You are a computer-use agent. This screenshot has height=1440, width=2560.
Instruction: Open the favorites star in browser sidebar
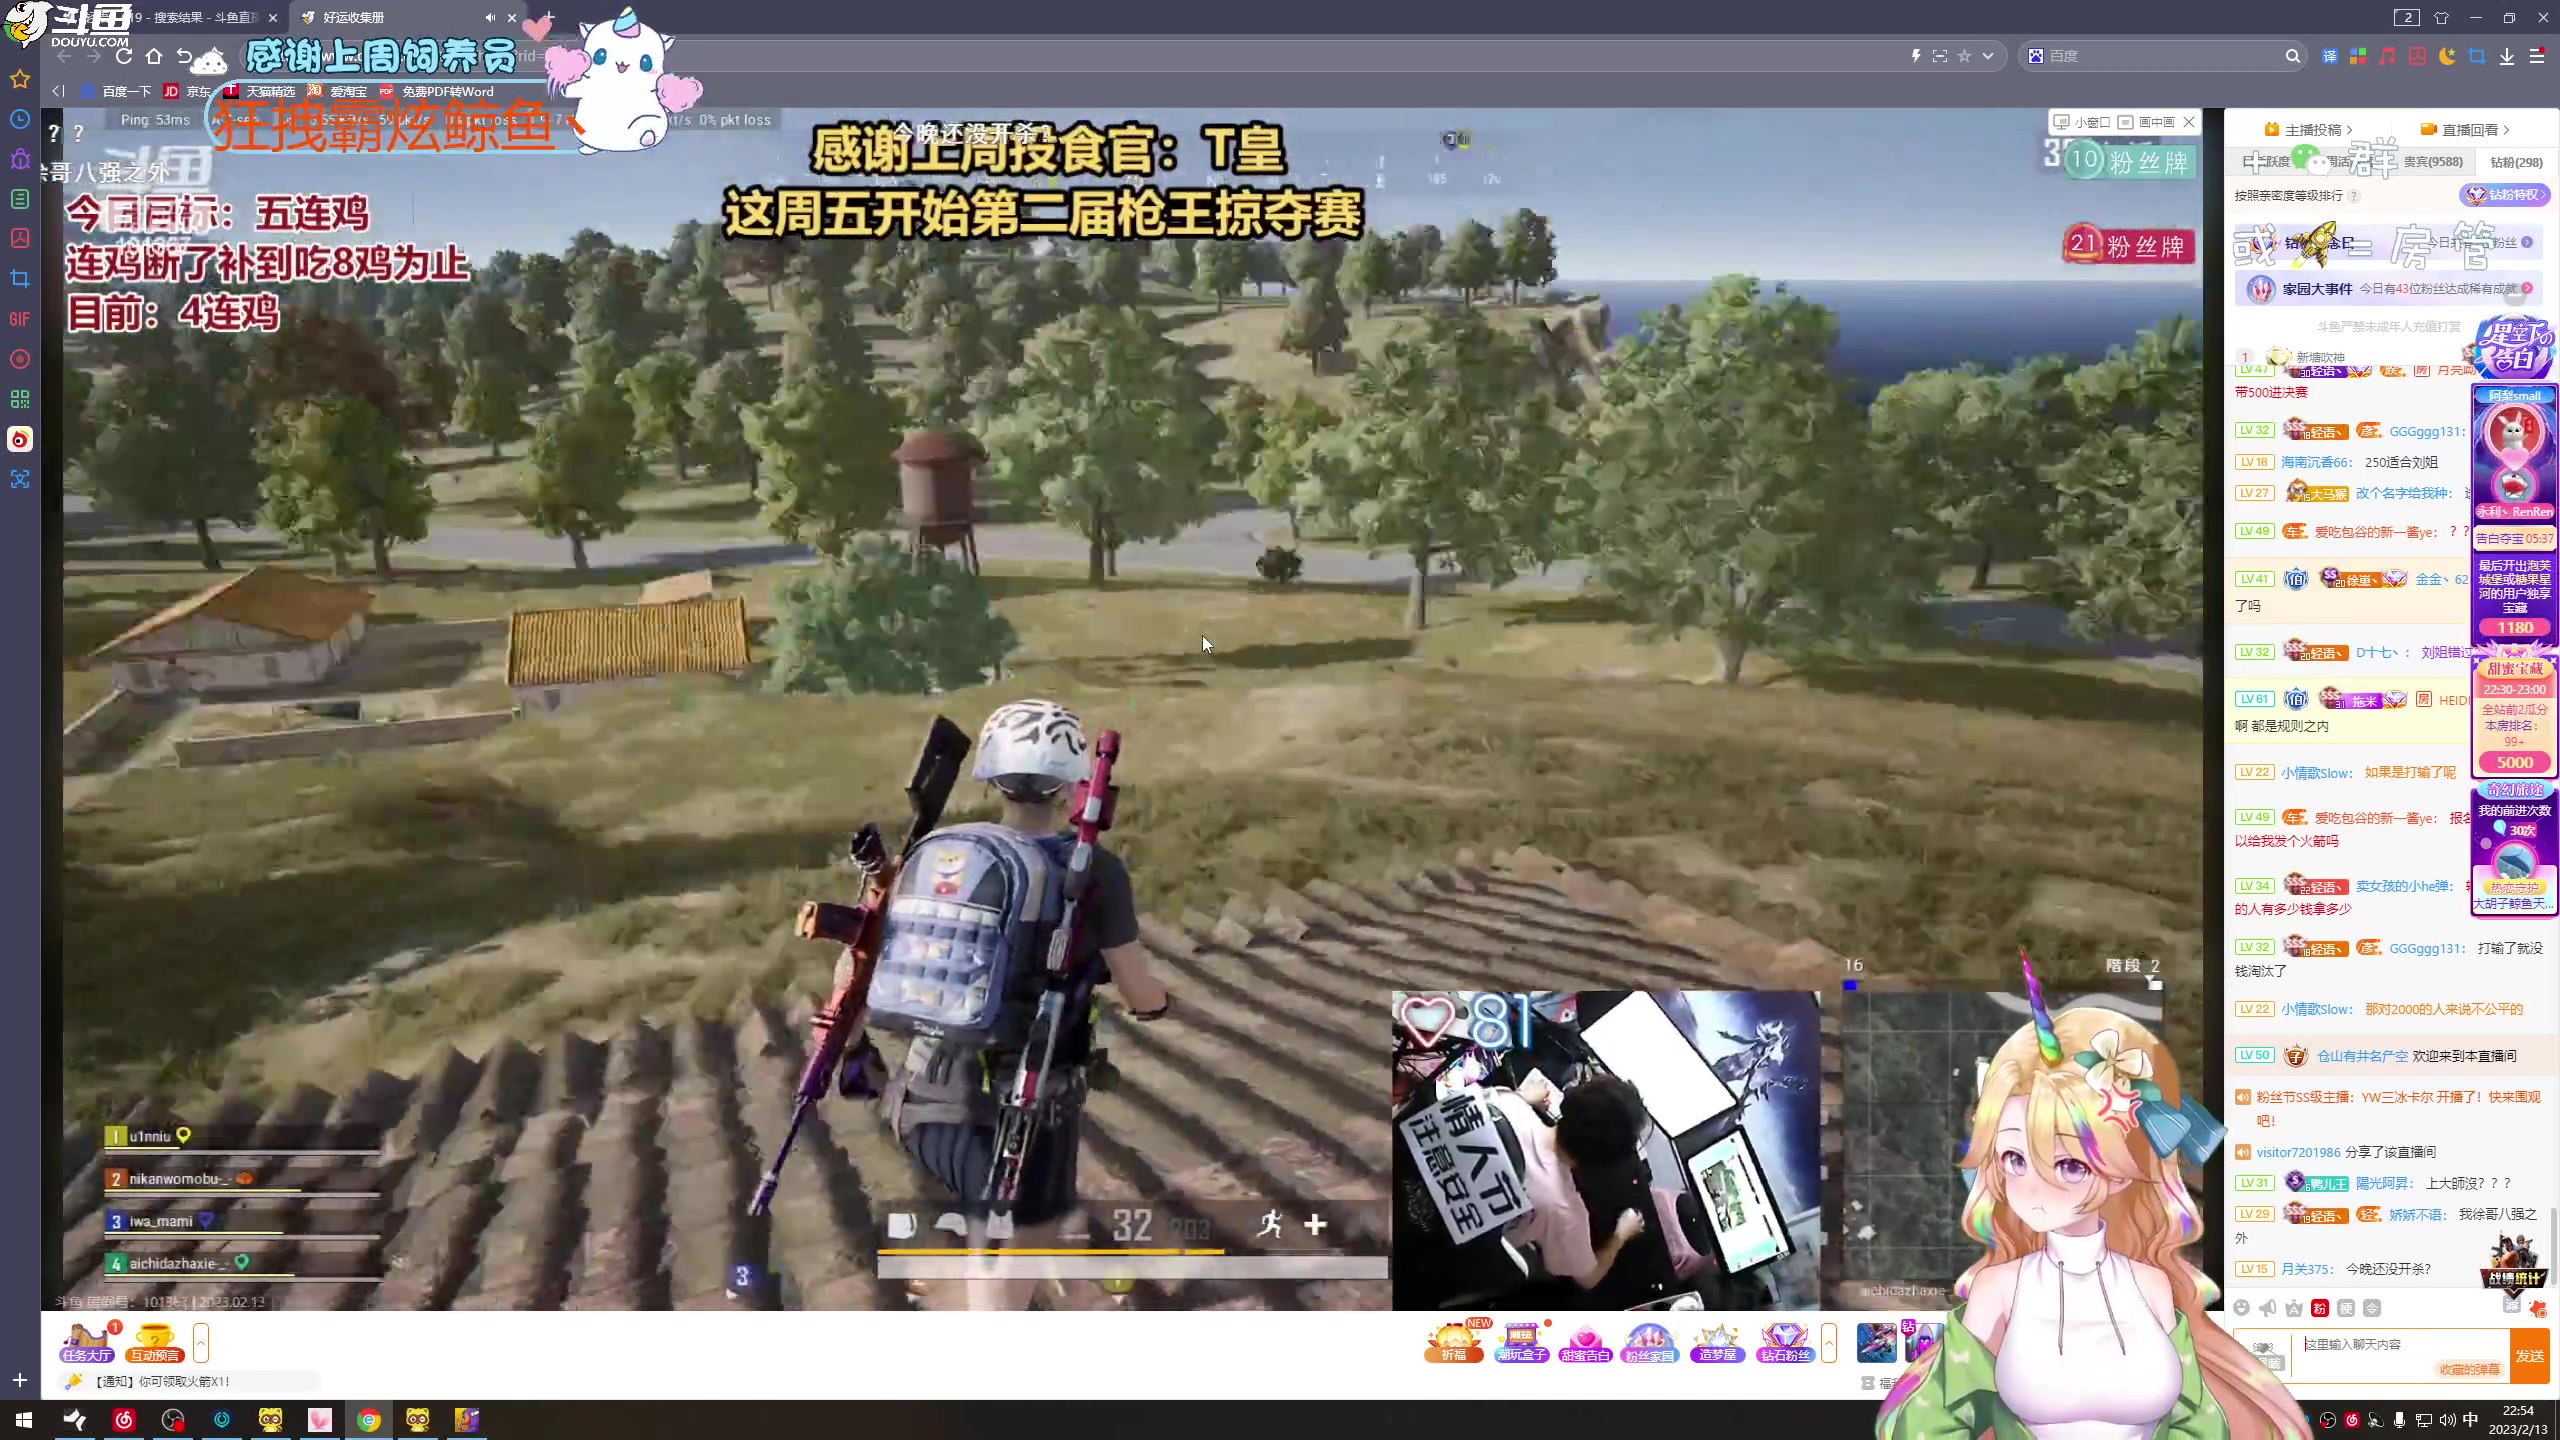click(x=20, y=79)
